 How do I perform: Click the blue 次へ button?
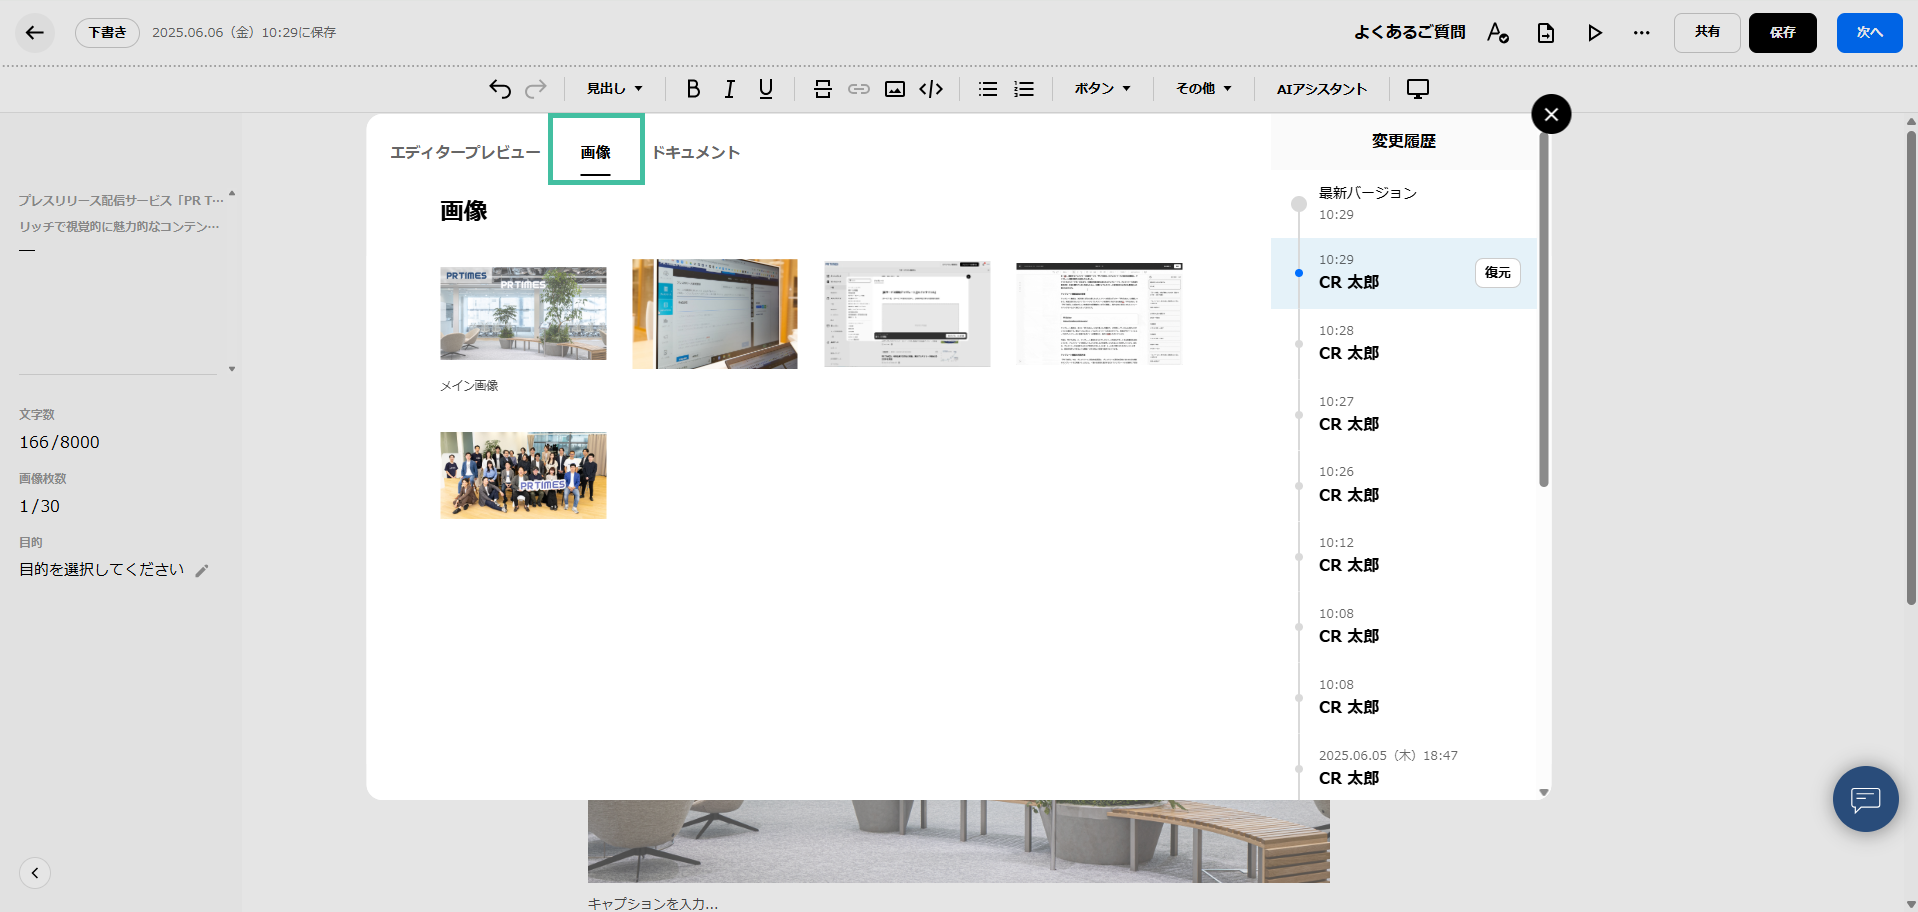[x=1869, y=33]
